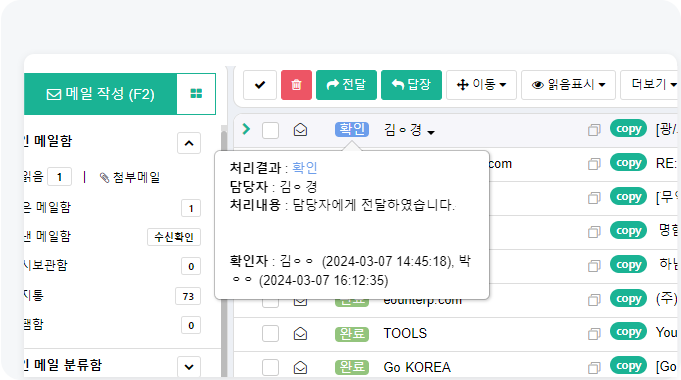Expand the 메일 분류함 section chevron
This screenshot has width=681, height=380.
[x=189, y=367]
